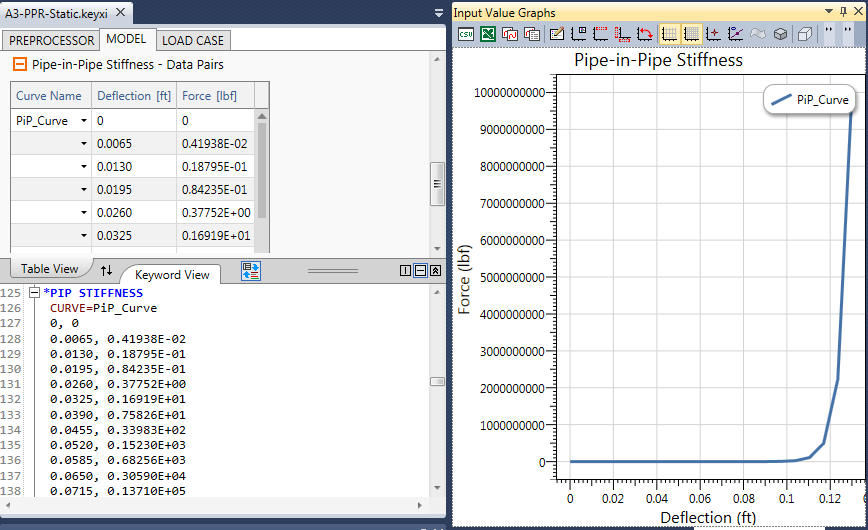The height and width of the screenshot is (530, 868).
Task: Swap graph axes with red arrows icon
Action: [644, 34]
